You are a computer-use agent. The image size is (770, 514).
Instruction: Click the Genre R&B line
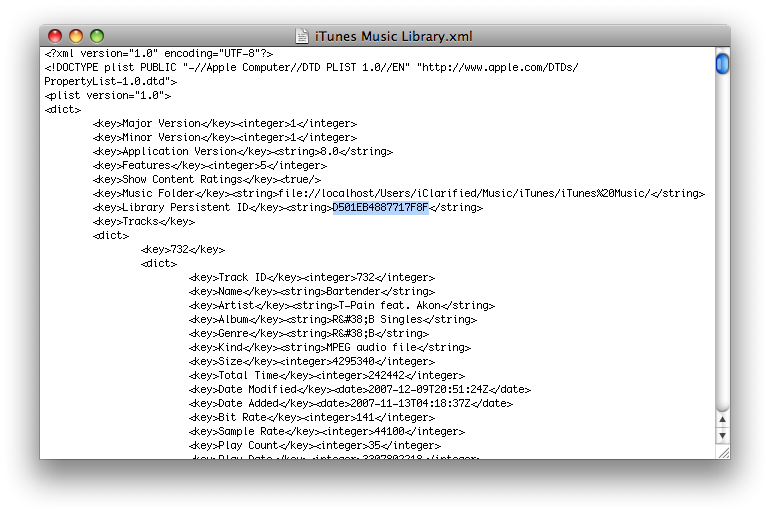coord(309,333)
